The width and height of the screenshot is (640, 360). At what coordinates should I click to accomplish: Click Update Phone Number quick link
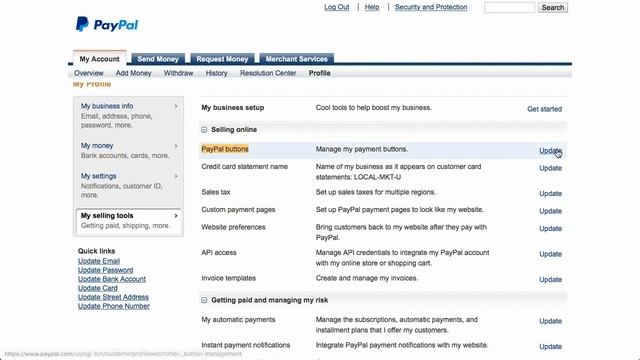(113, 306)
